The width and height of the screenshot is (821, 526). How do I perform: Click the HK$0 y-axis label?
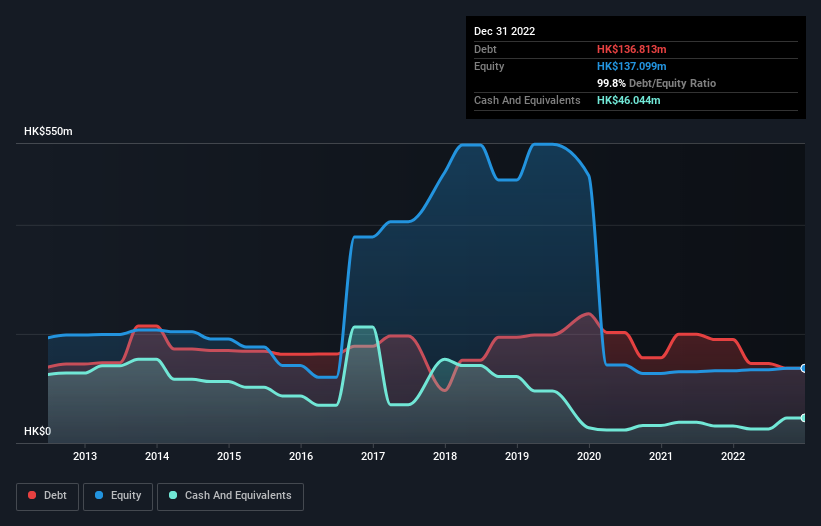[x=38, y=431]
